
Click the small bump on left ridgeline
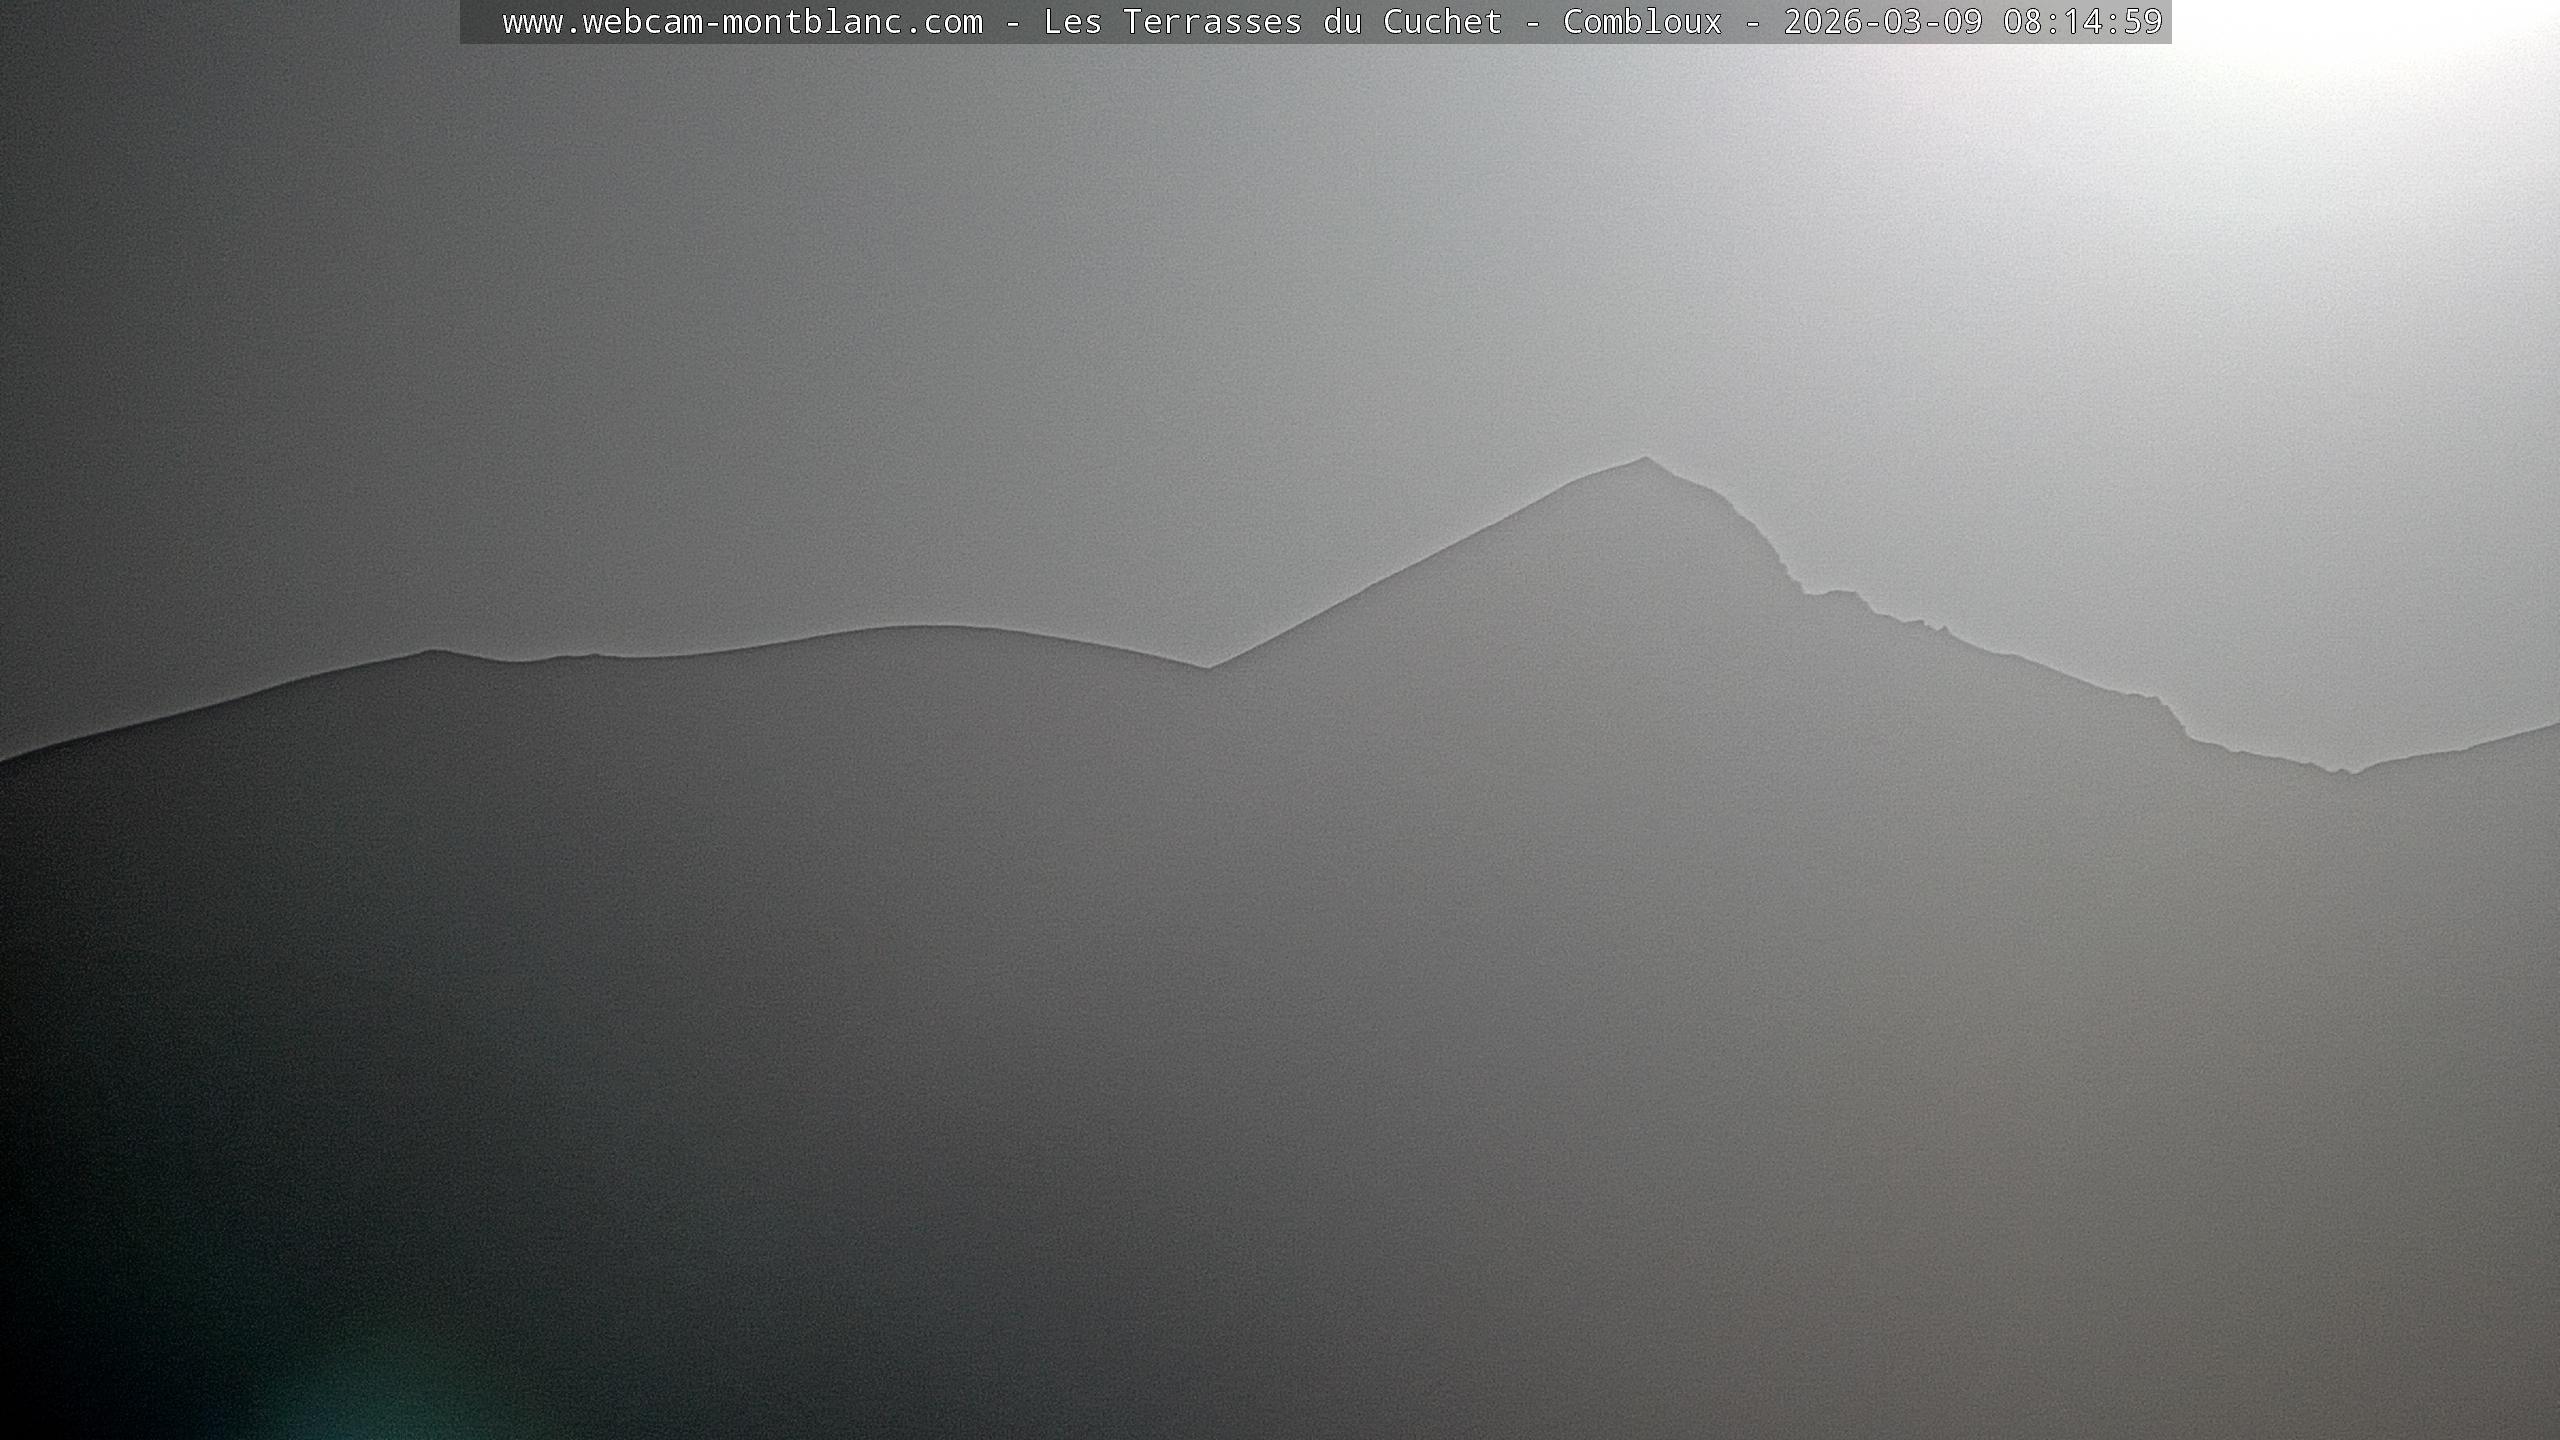coord(432,652)
